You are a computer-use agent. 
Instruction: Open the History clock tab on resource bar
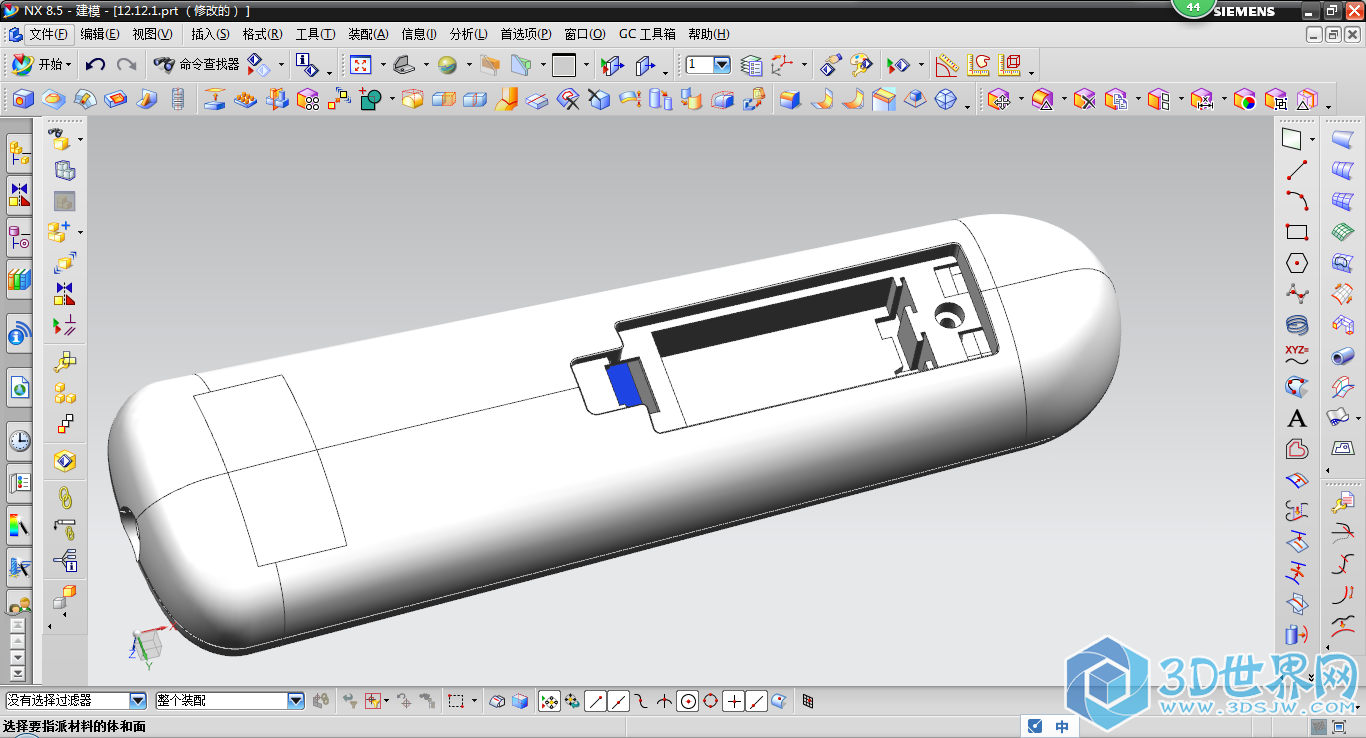(x=19, y=441)
